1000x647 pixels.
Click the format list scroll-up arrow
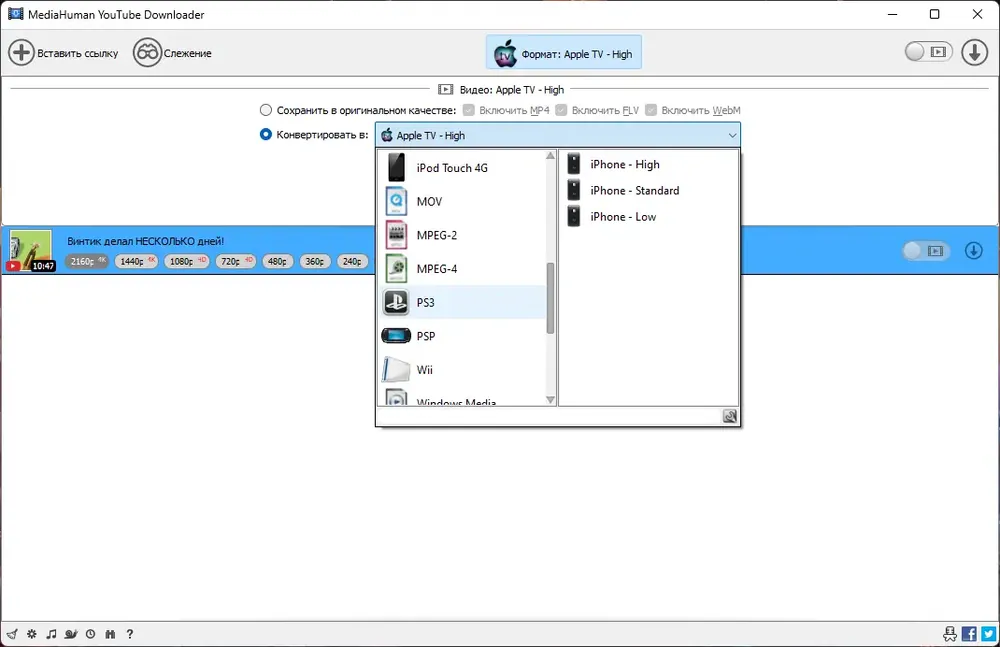550,156
